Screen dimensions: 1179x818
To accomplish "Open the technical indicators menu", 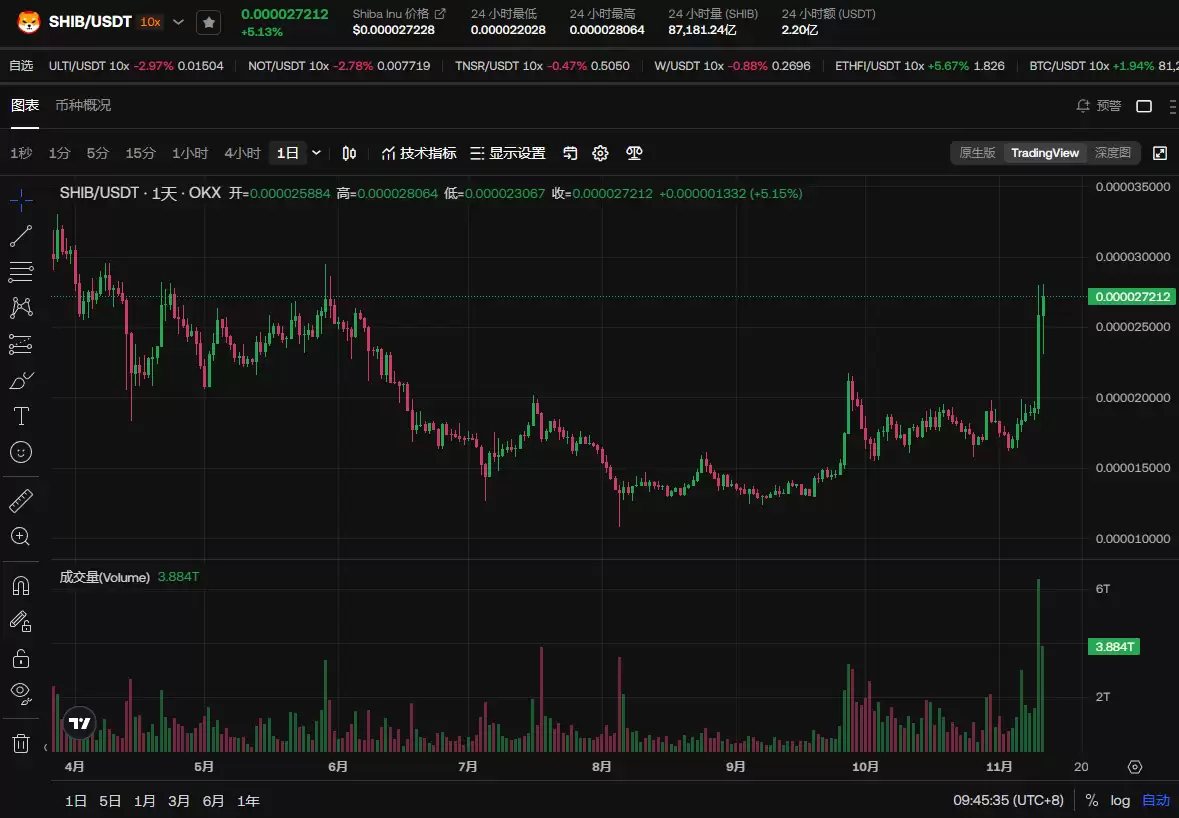I will point(419,153).
